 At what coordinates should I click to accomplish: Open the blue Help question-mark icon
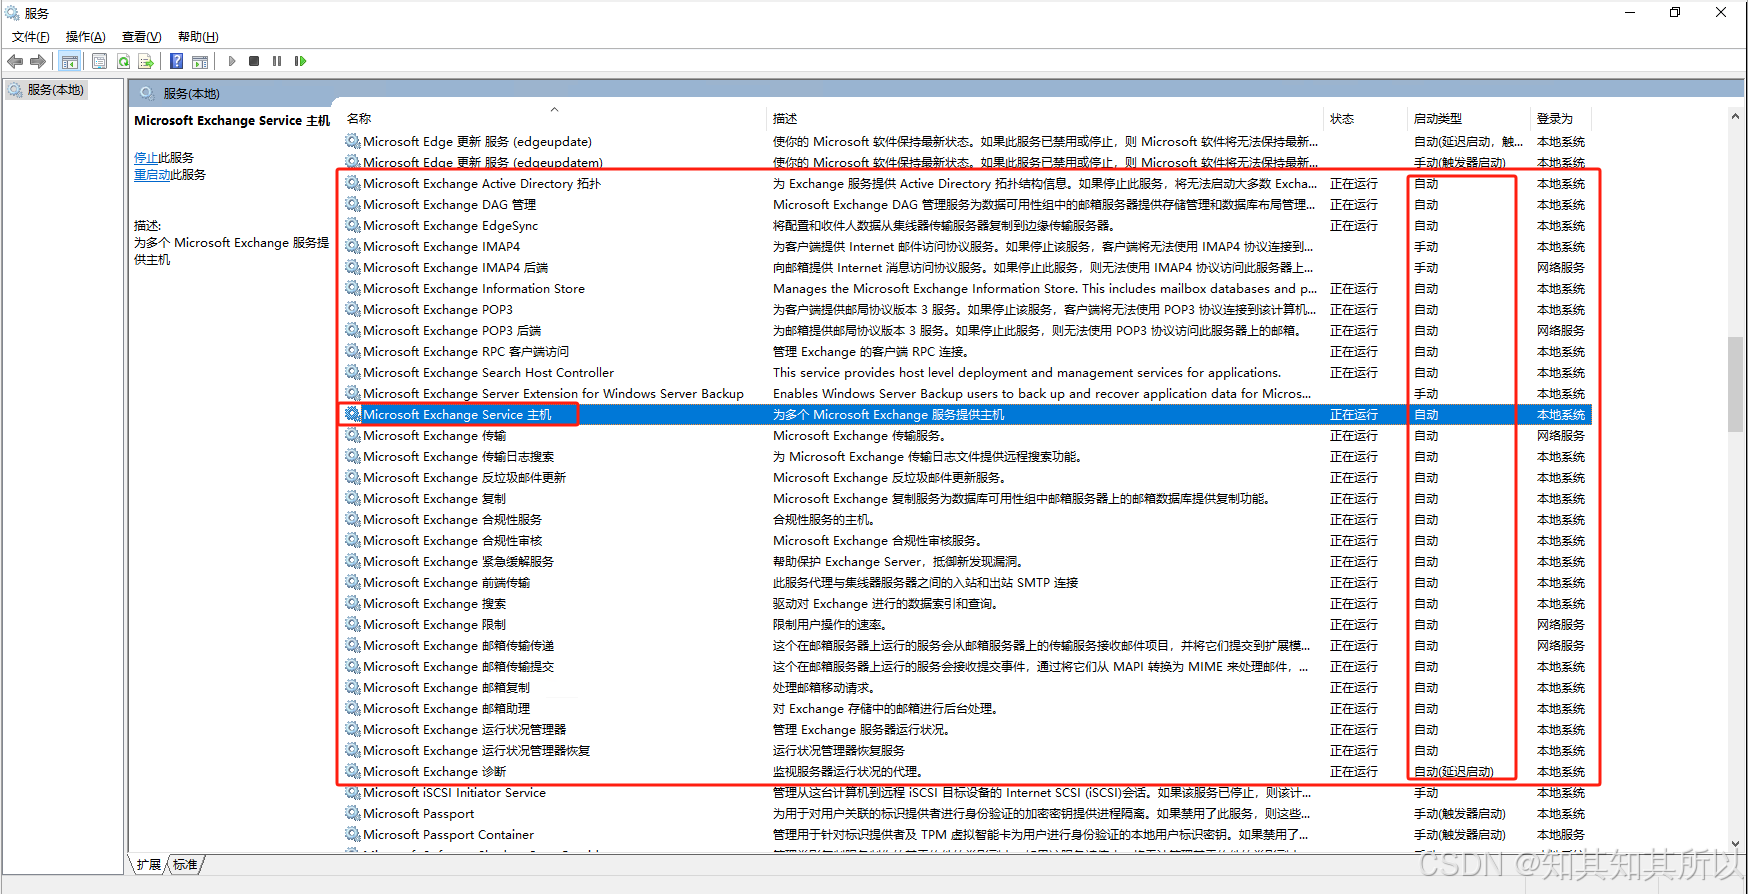click(176, 61)
